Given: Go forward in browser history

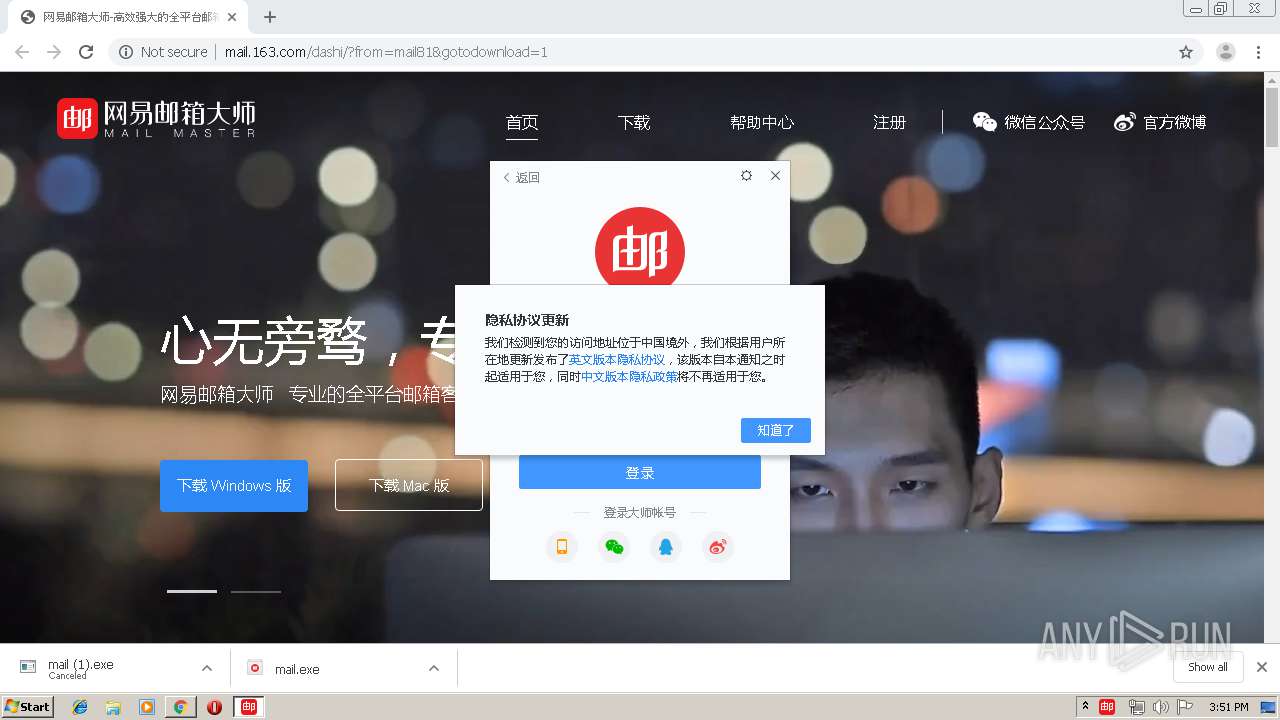Looking at the screenshot, I should tap(54, 52).
